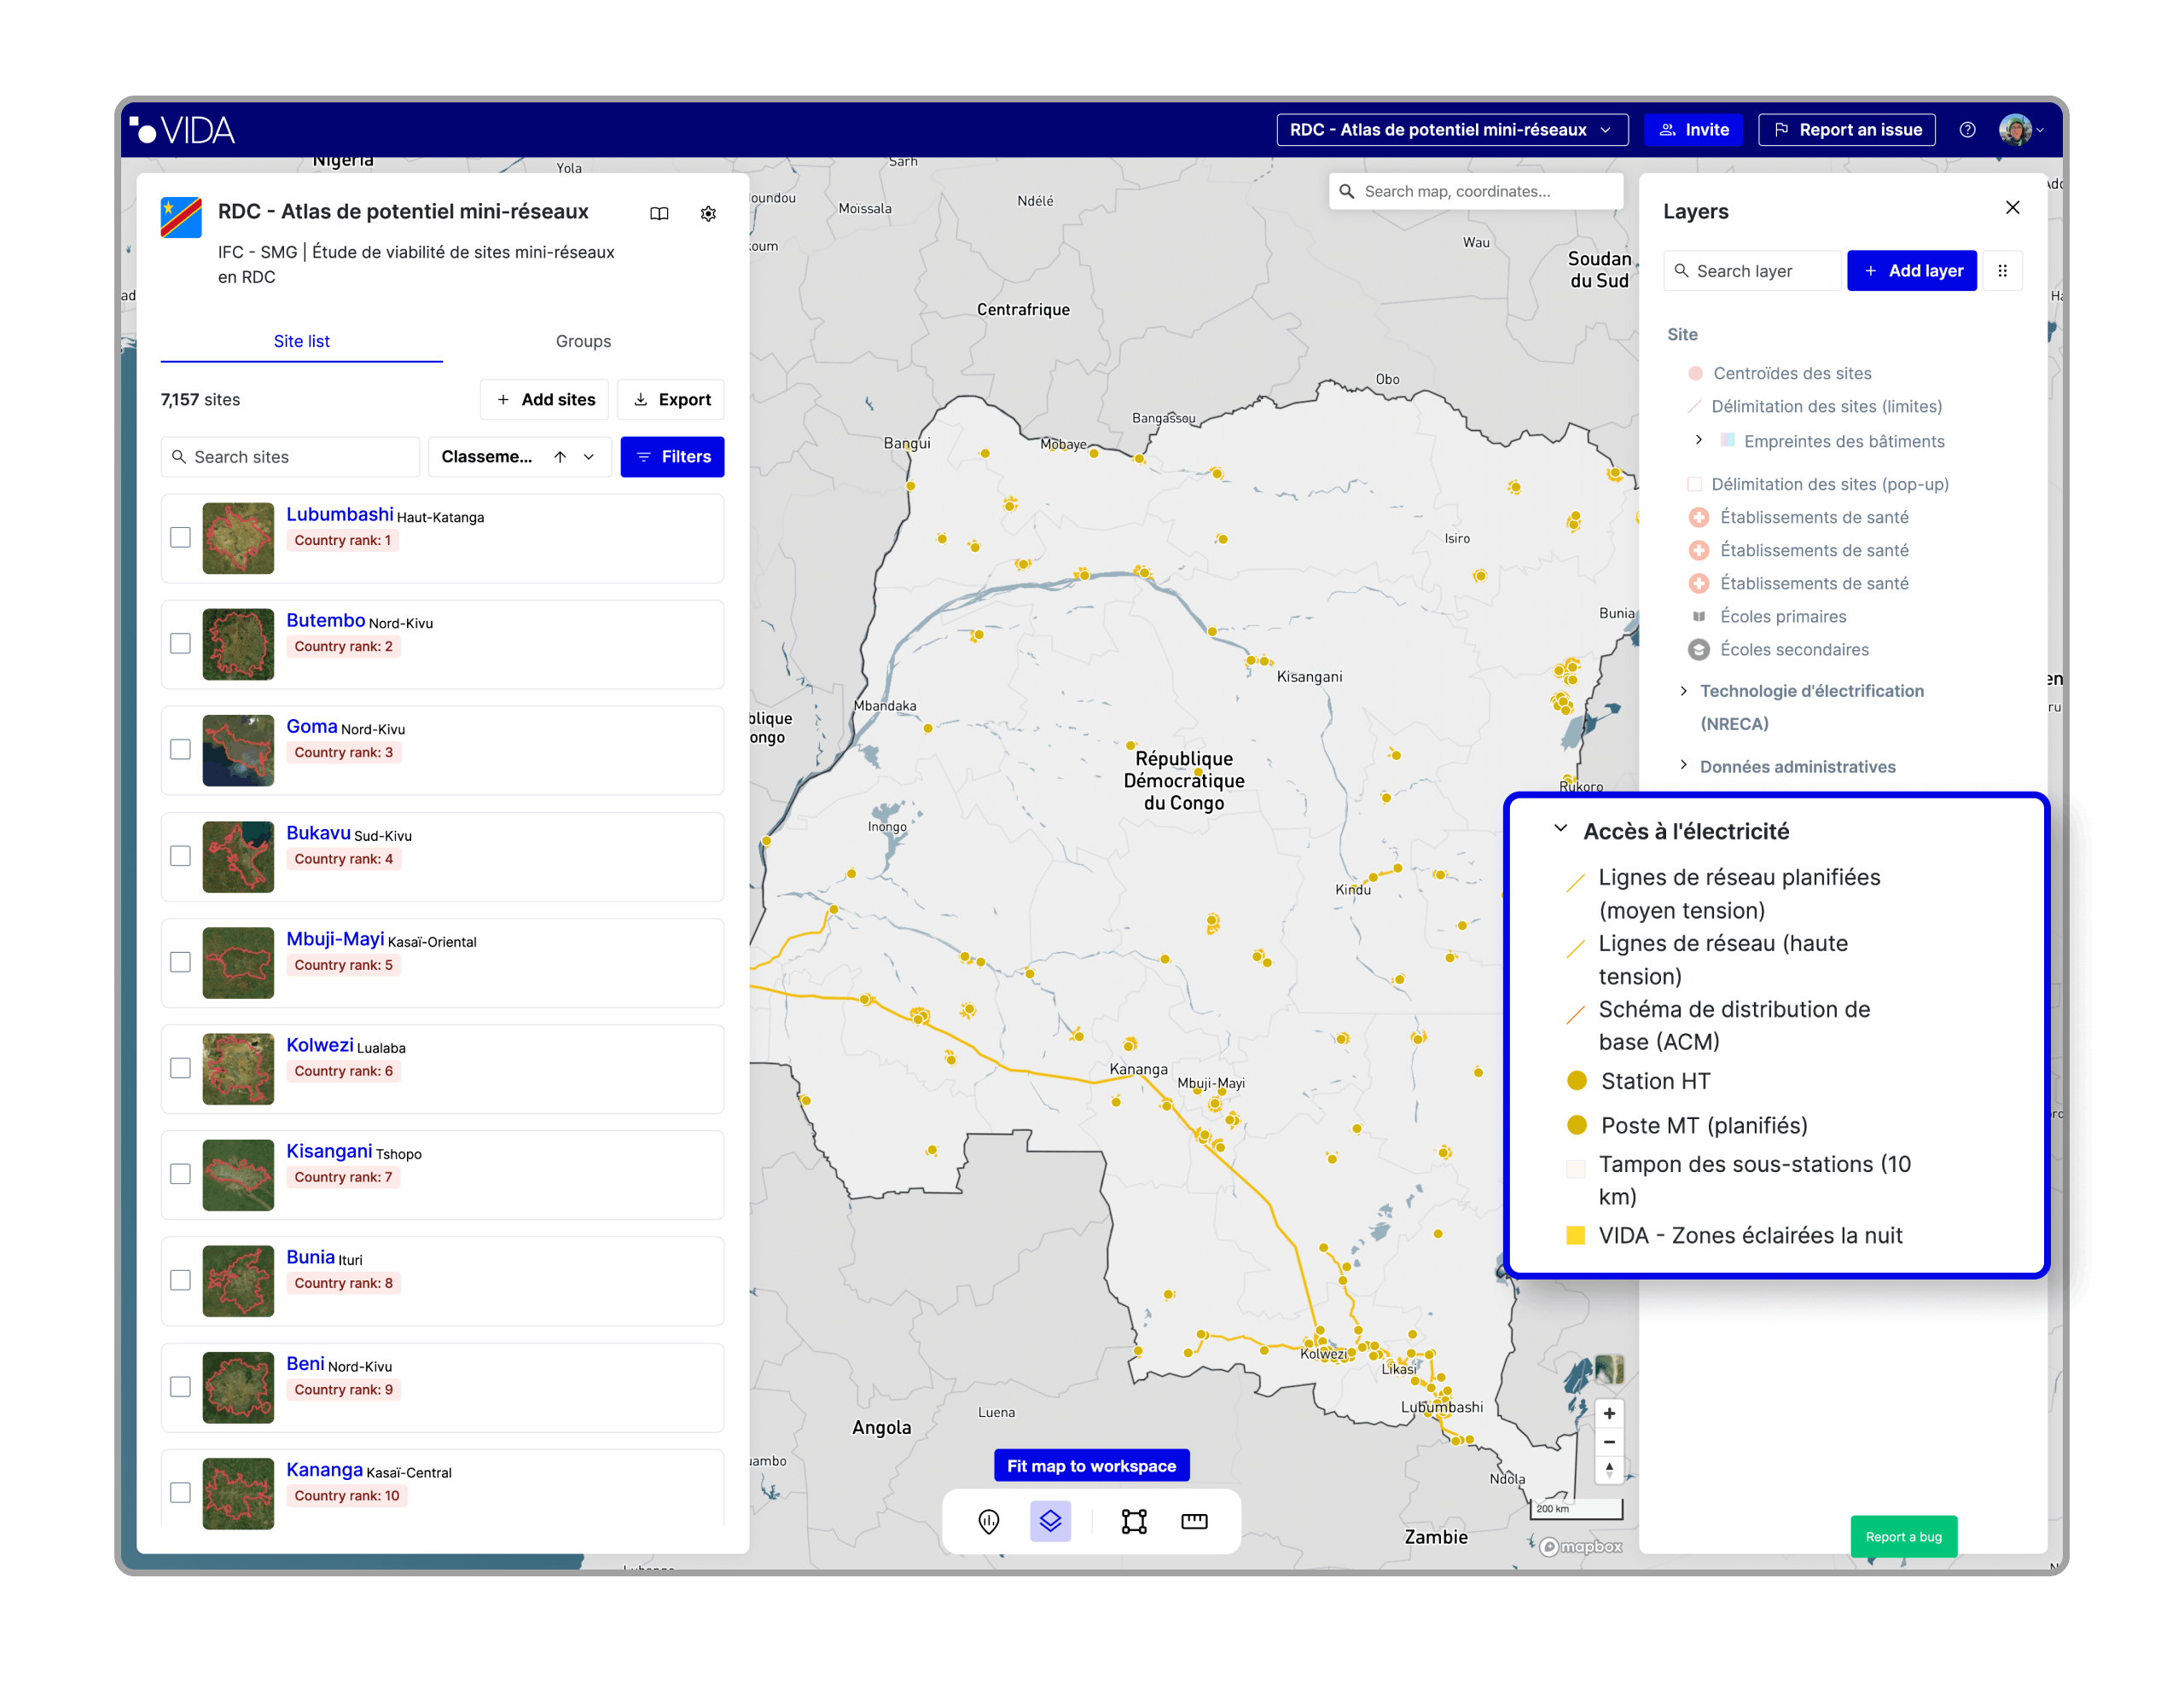Select the map pin tool icon

click(x=988, y=1521)
